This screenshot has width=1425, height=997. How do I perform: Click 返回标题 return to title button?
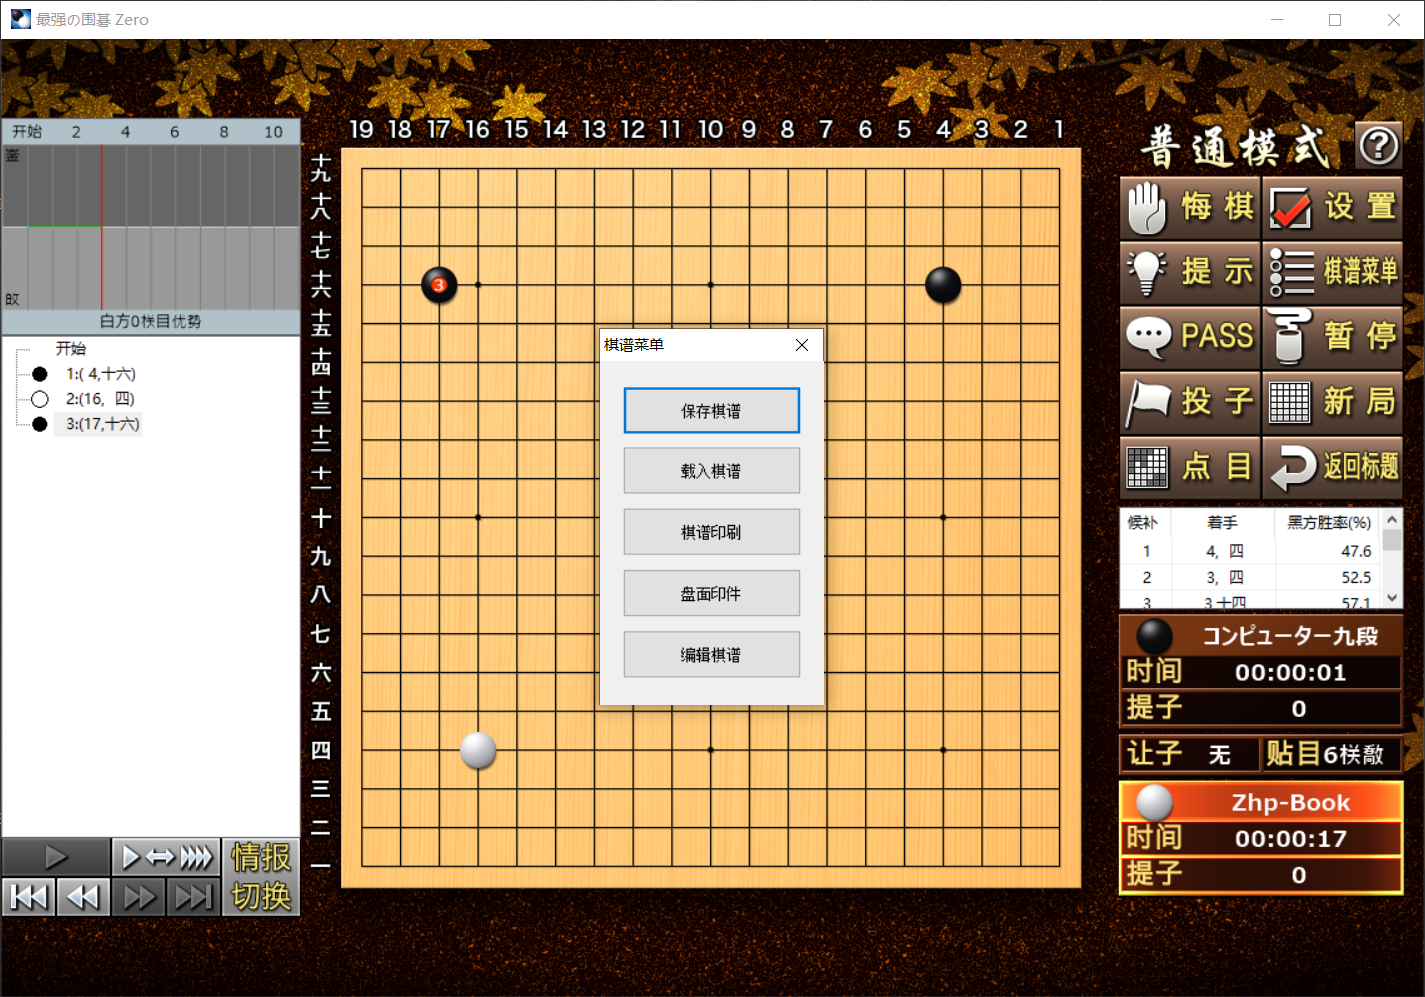[x=1332, y=467]
